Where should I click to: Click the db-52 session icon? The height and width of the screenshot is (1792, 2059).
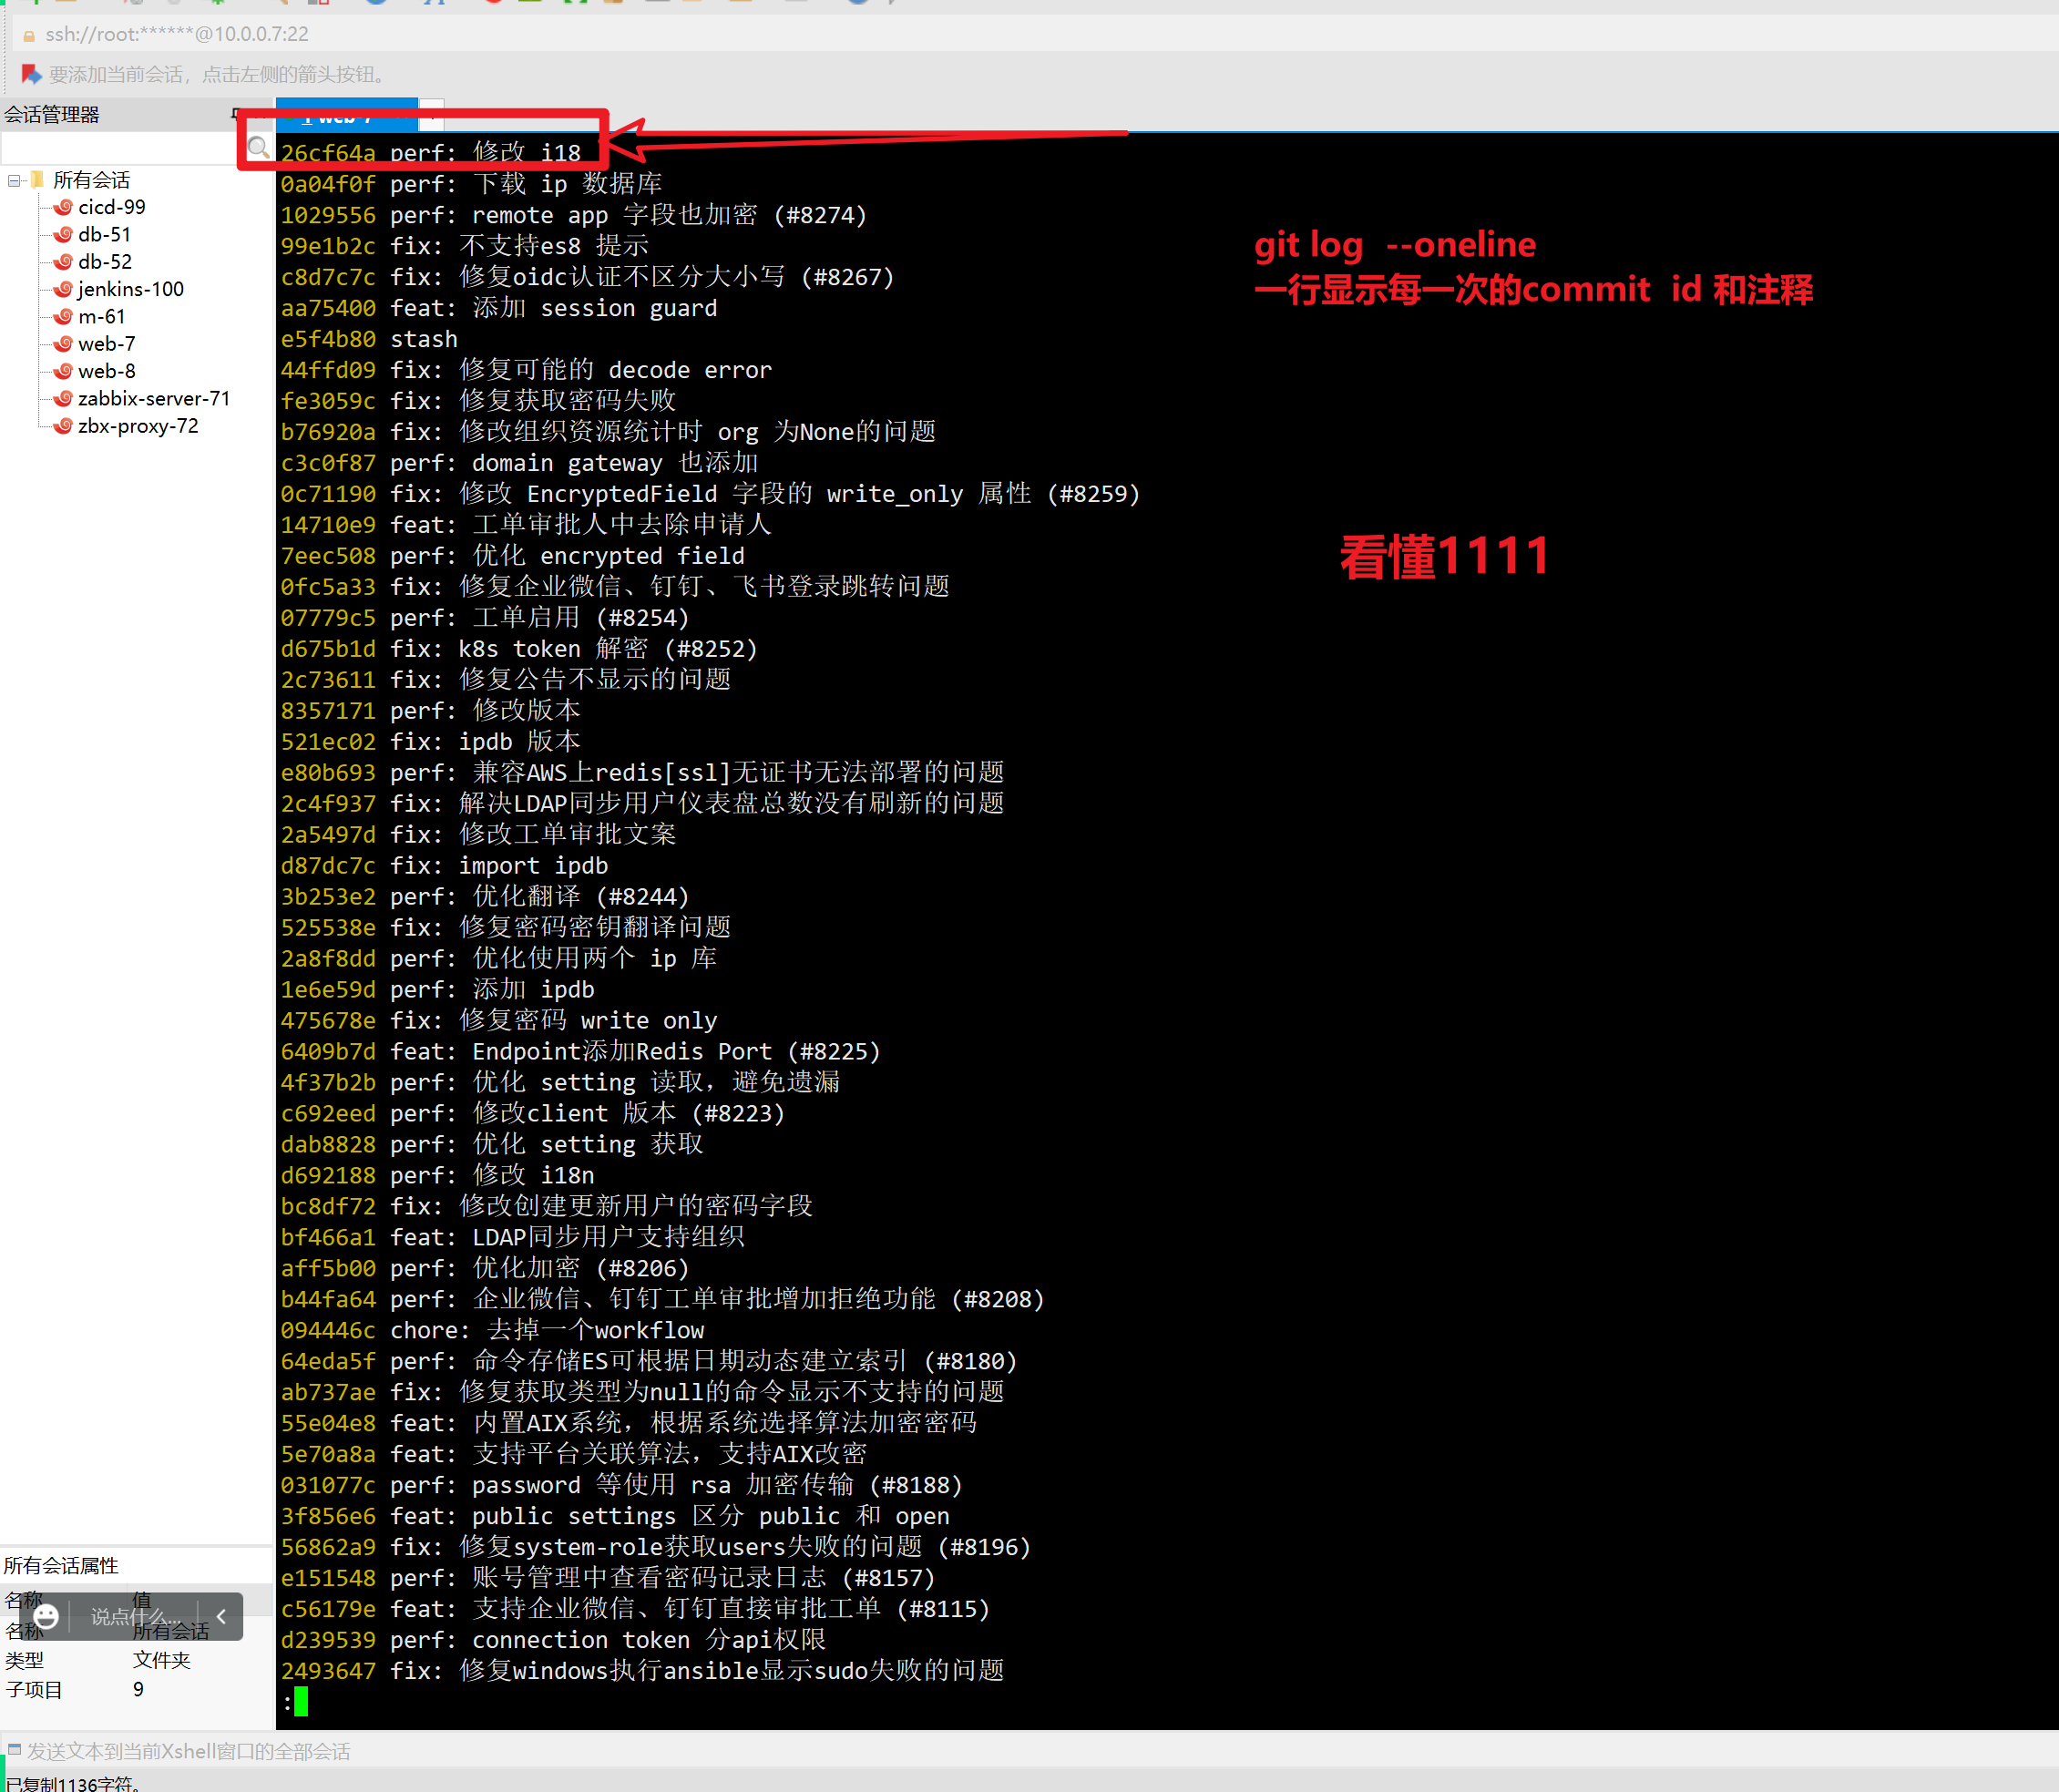(x=63, y=262)
